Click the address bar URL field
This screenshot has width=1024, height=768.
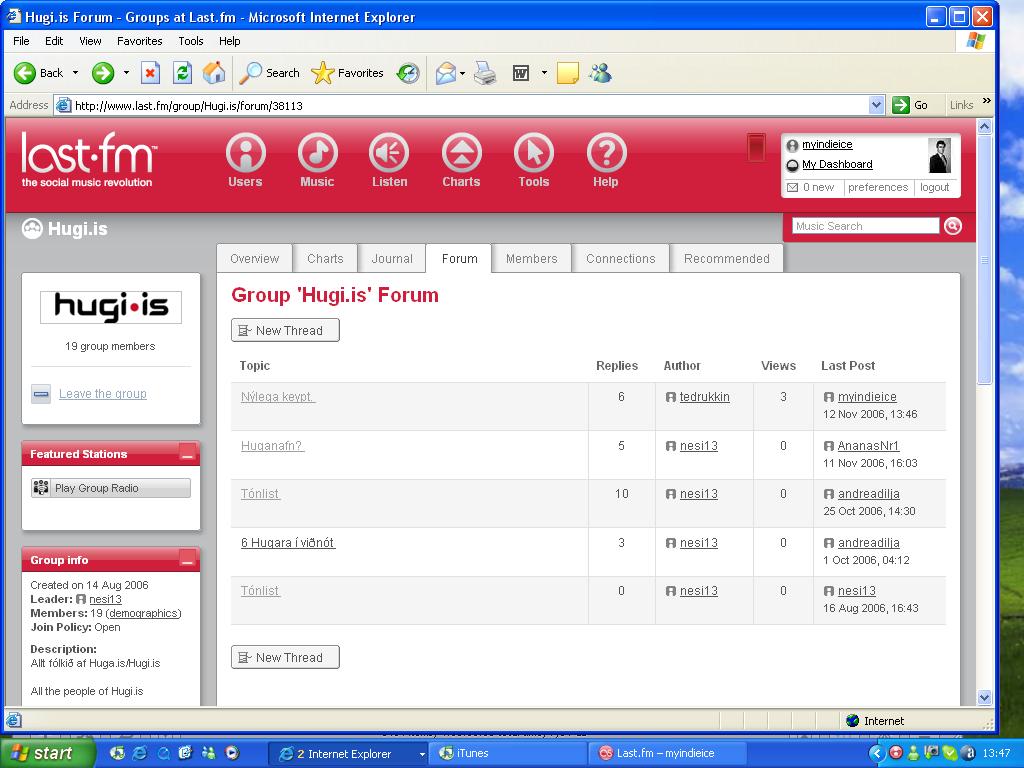[463, 105]
